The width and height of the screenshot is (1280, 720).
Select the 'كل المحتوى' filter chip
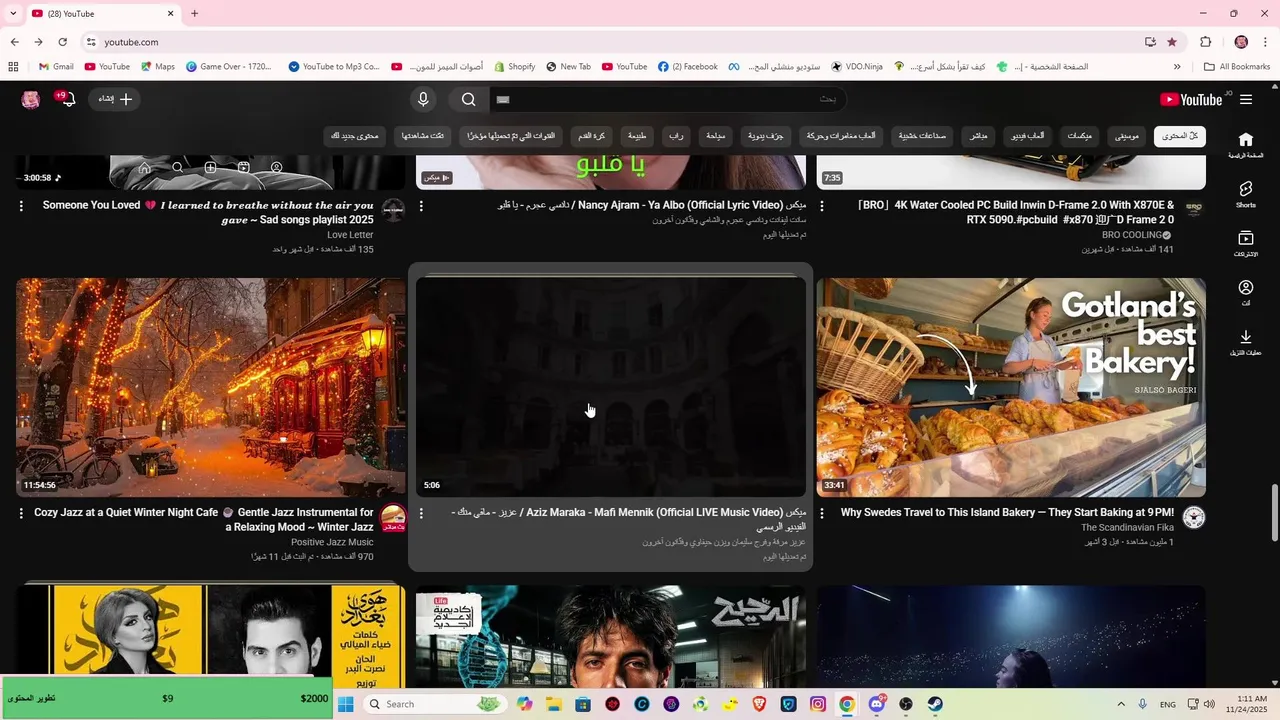[x=1180, y=136]
